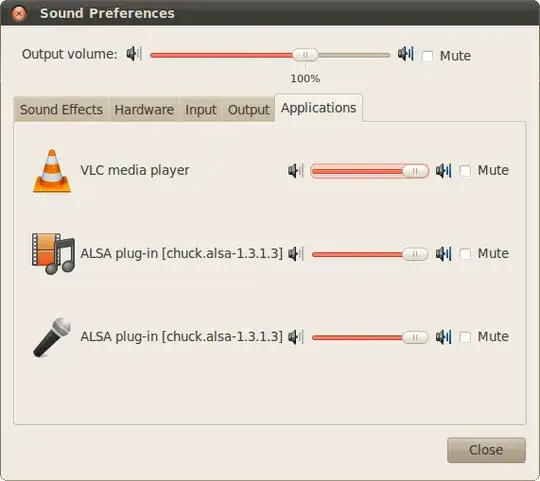Select the Output tab

[248, 110]
